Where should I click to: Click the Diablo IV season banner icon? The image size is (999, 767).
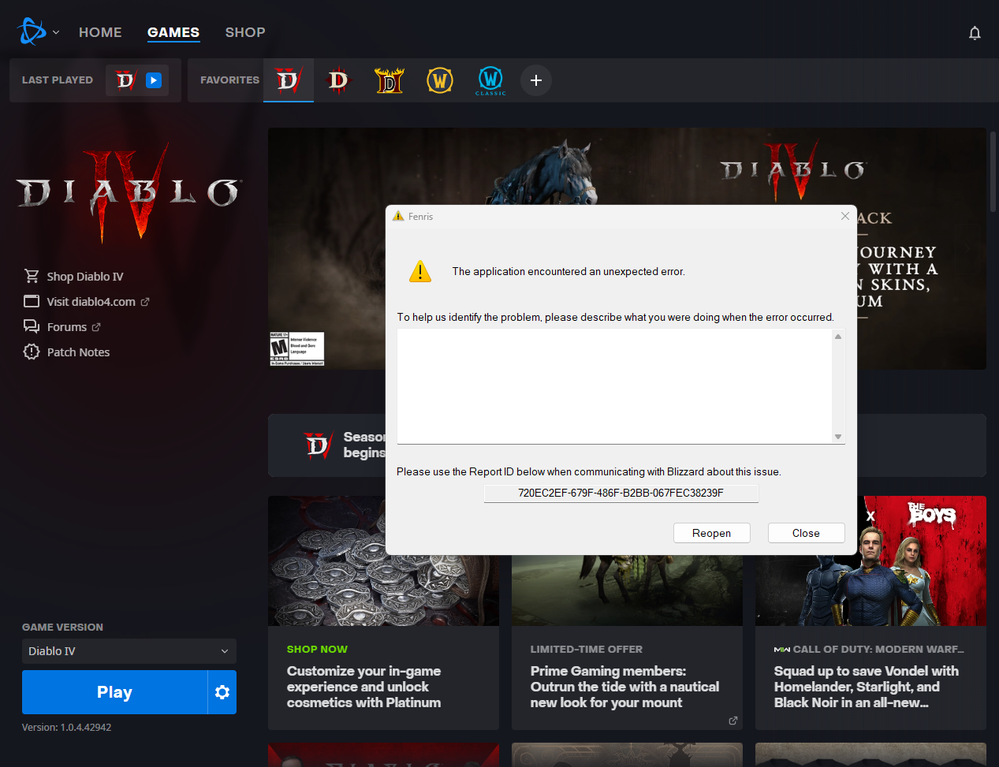[318, 445]
